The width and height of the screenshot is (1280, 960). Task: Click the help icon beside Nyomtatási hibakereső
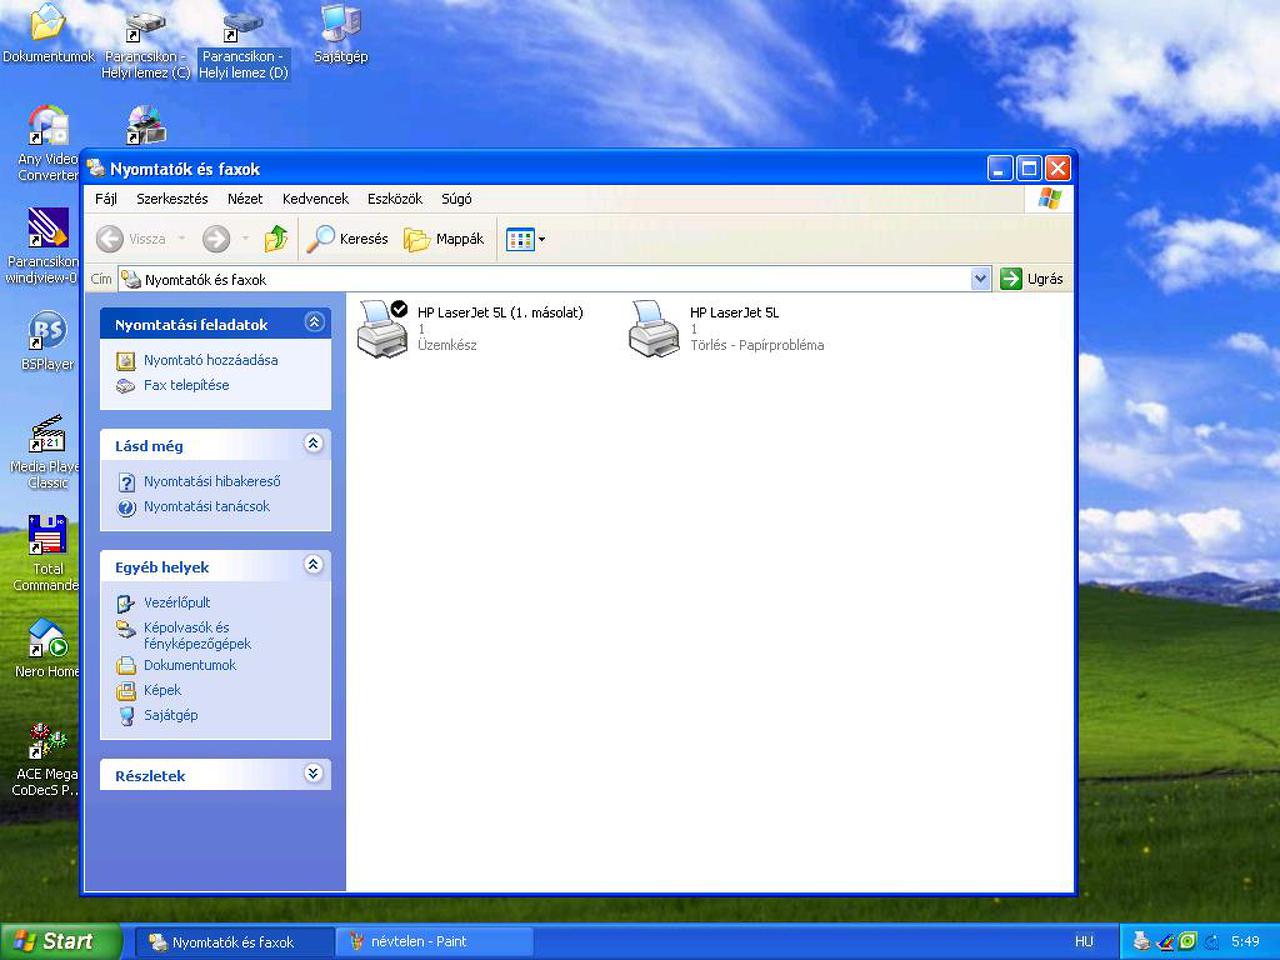pyautogui.click(x=126, y=482)
